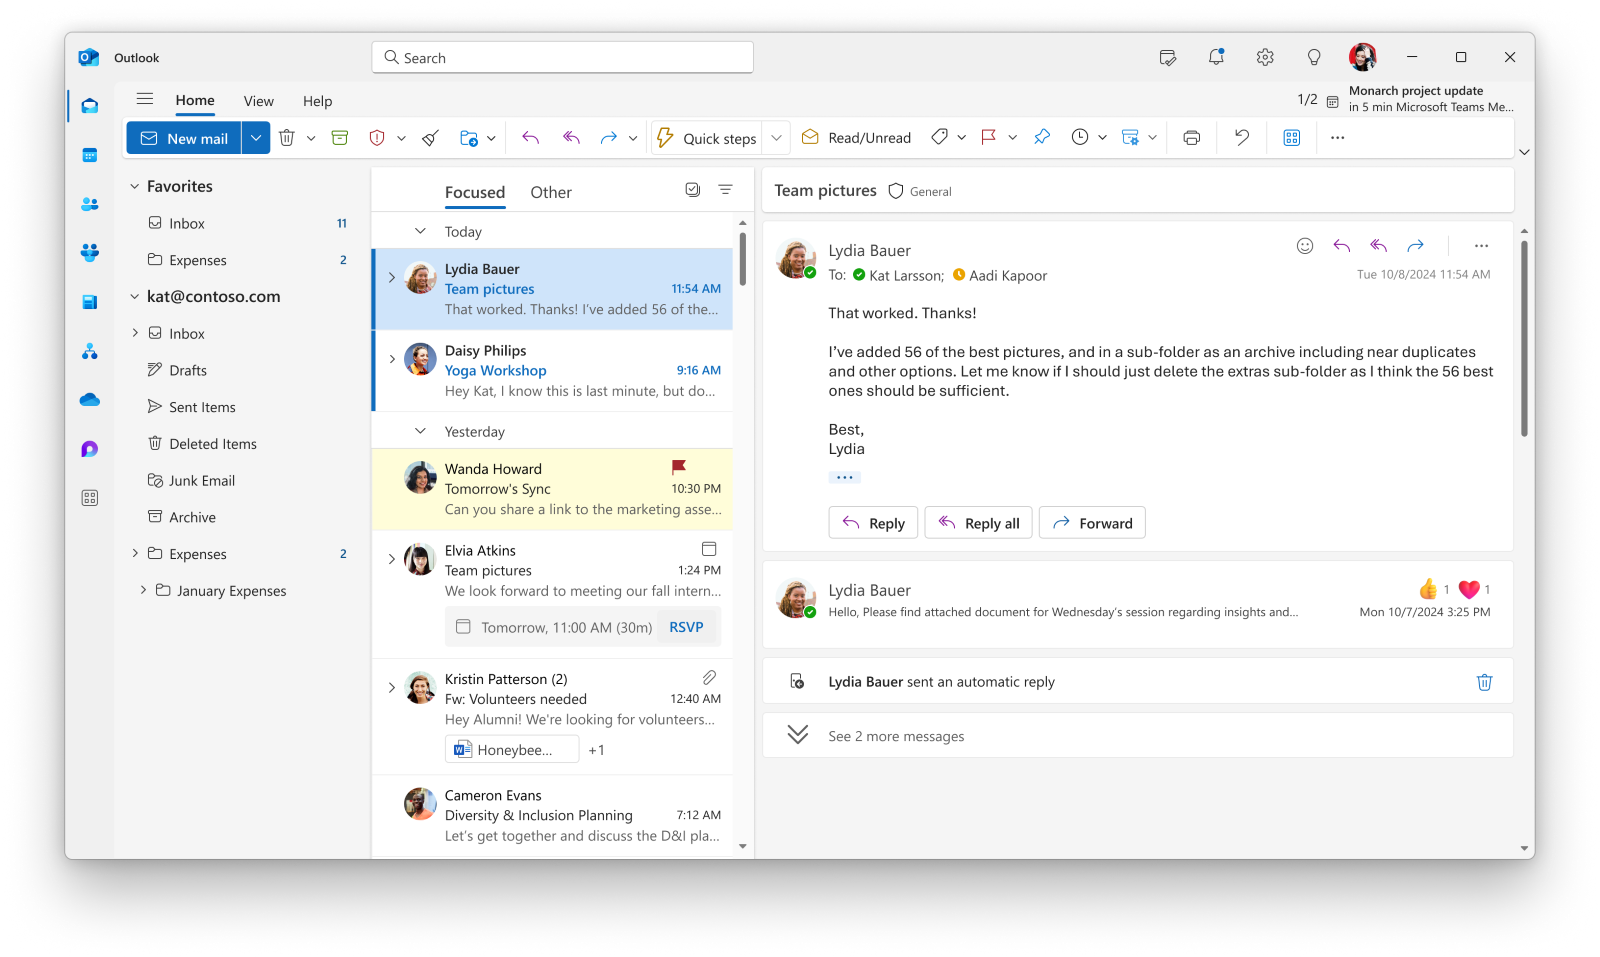Select the checkmark circle above the message list
Screen dimensions: 1600x957
693,189
